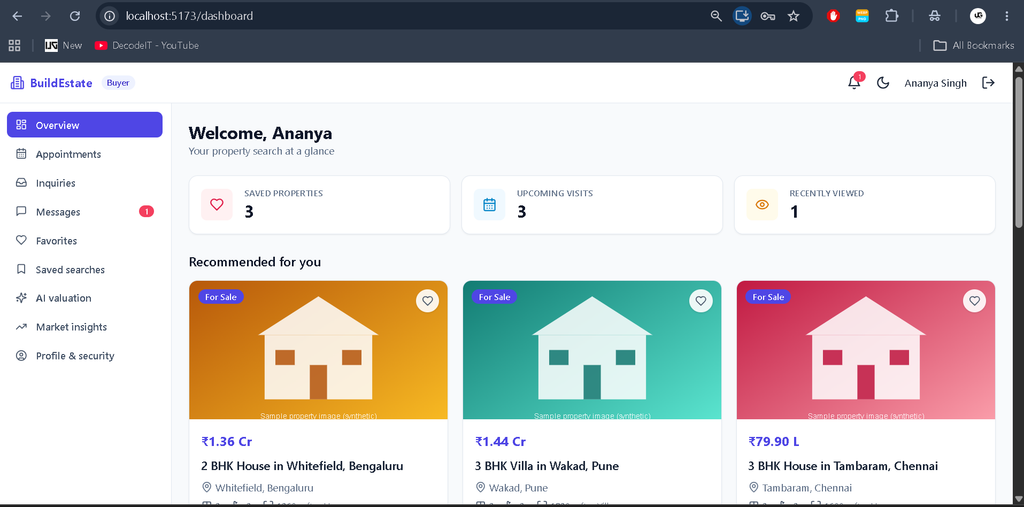The width and height of the screenshot is (1024, 507).
Task: Open 2 BHK House in Whitefield listing
Action: 302,466
